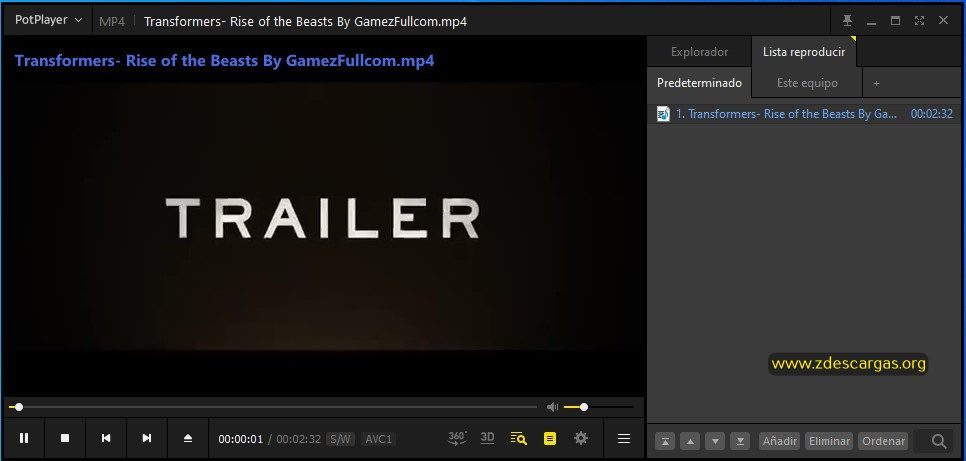966x461 pixels.
Task: Maximize the PotPlayer window
Action: 895,20
